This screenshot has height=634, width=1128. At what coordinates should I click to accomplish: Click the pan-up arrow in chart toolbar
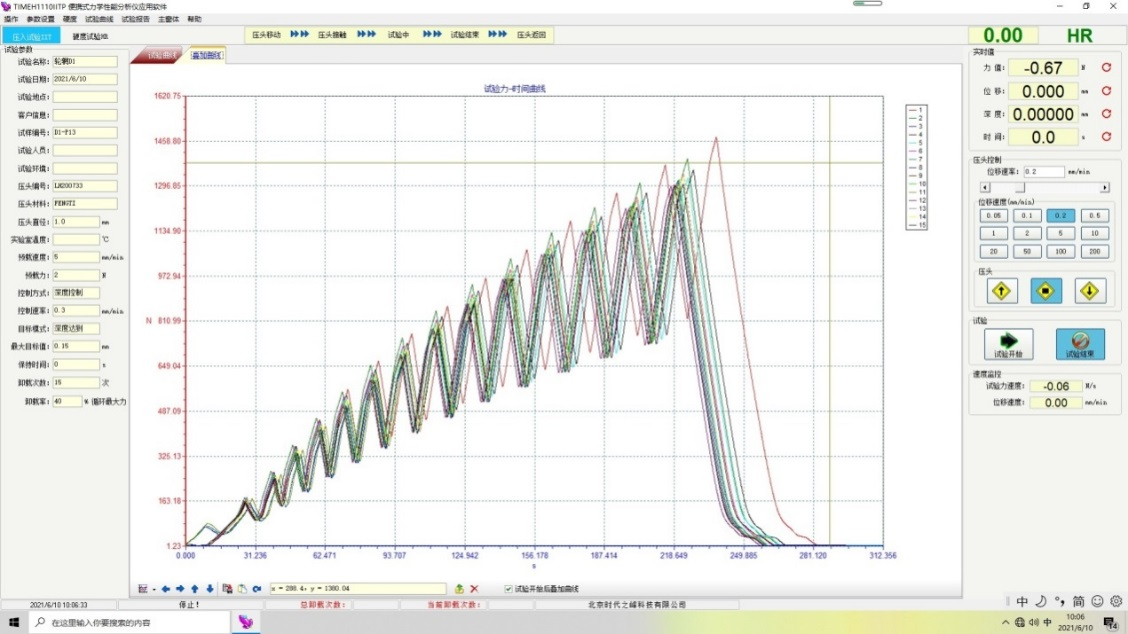(x=195, y=589)
